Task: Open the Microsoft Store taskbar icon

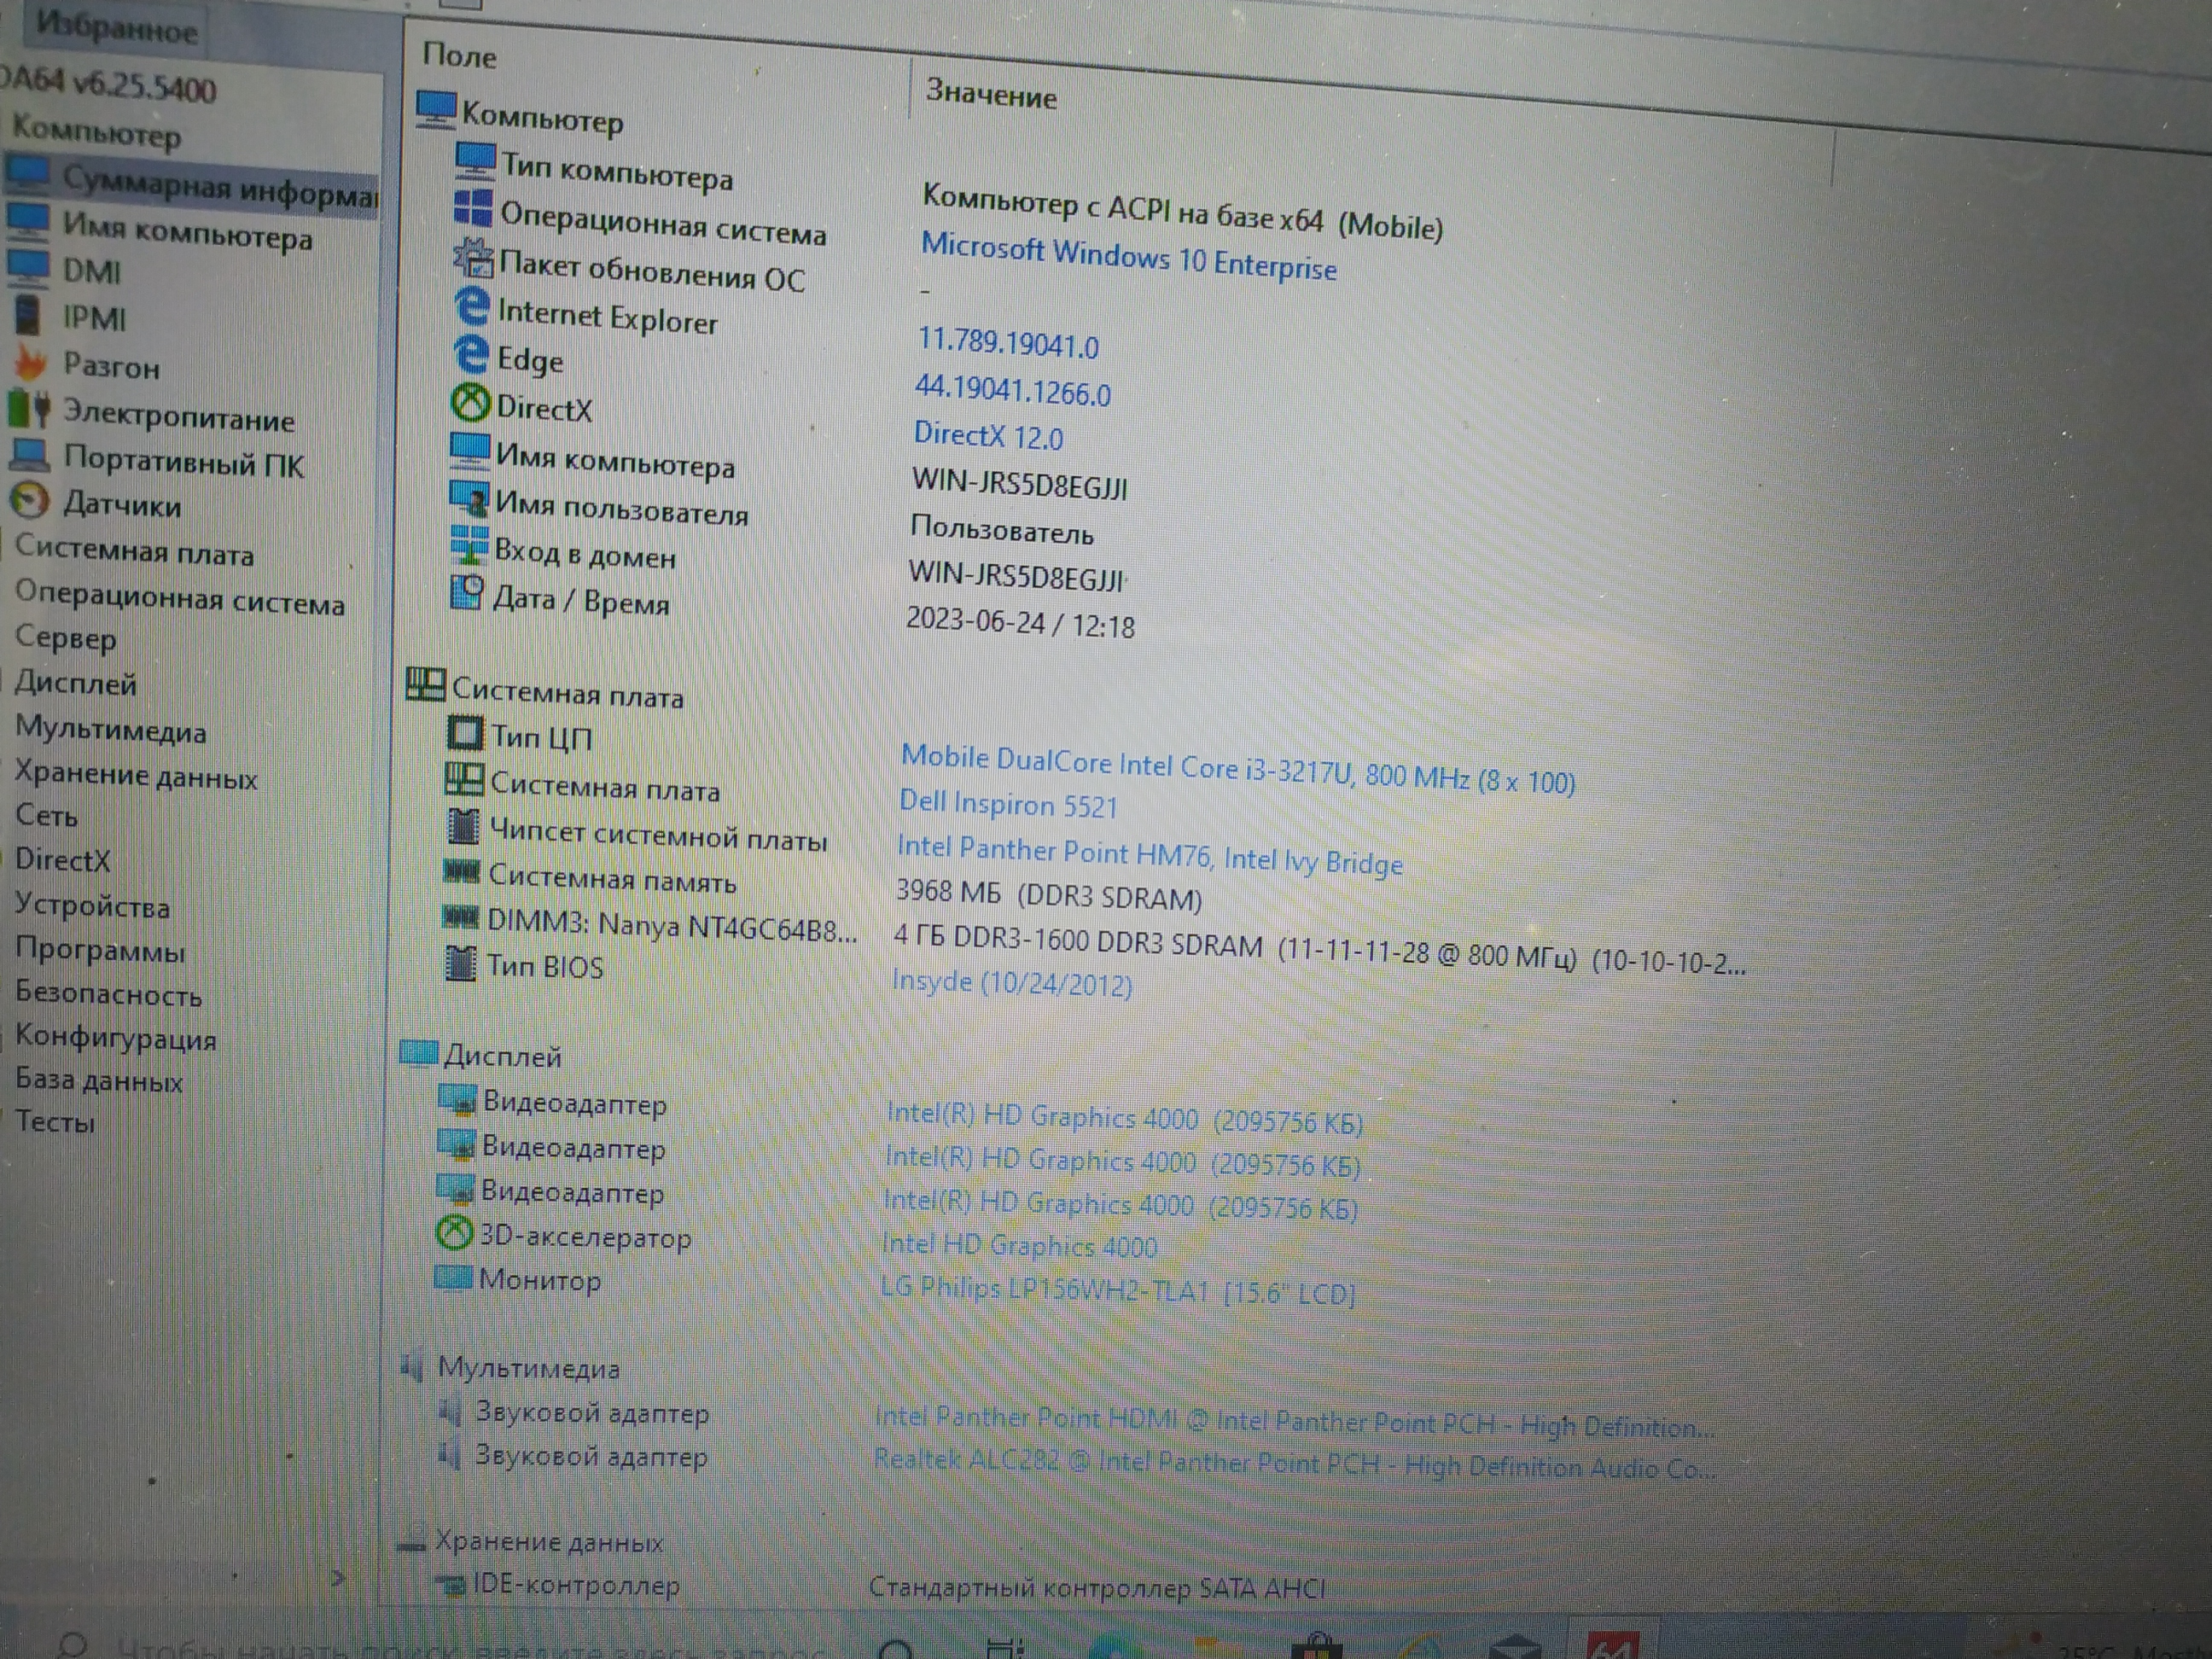Action: click(x=1317, y=1645)
